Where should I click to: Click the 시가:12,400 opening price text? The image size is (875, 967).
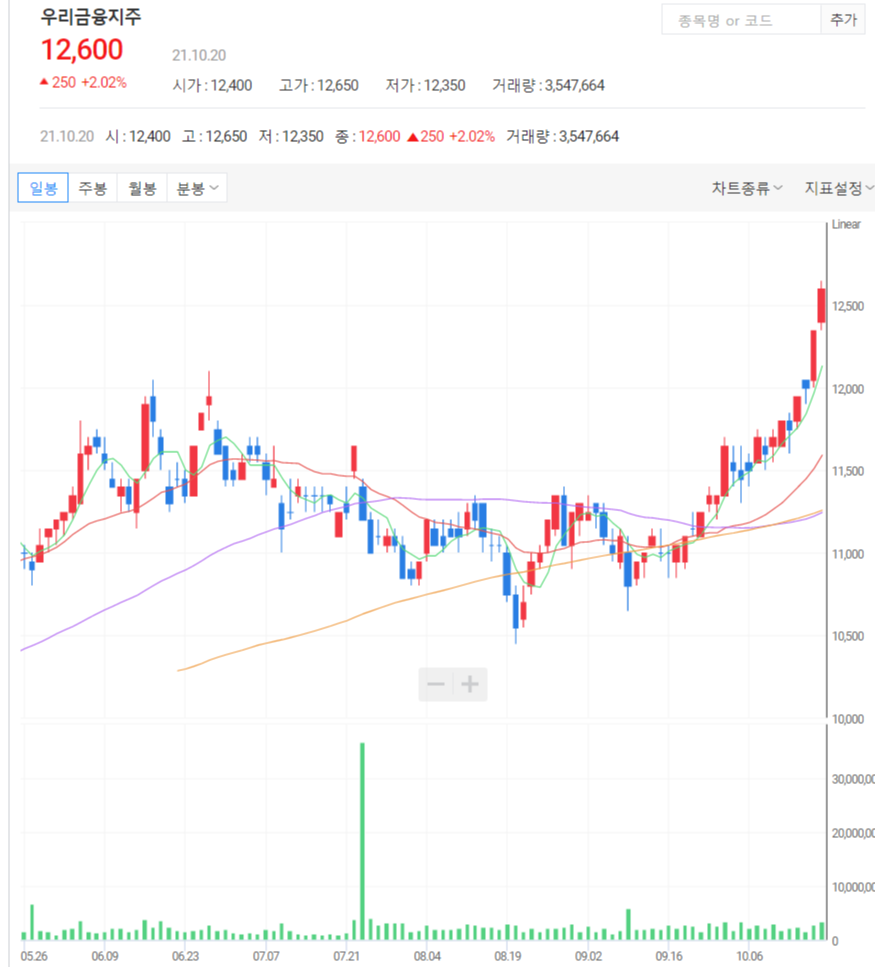[x=212, y=85]
